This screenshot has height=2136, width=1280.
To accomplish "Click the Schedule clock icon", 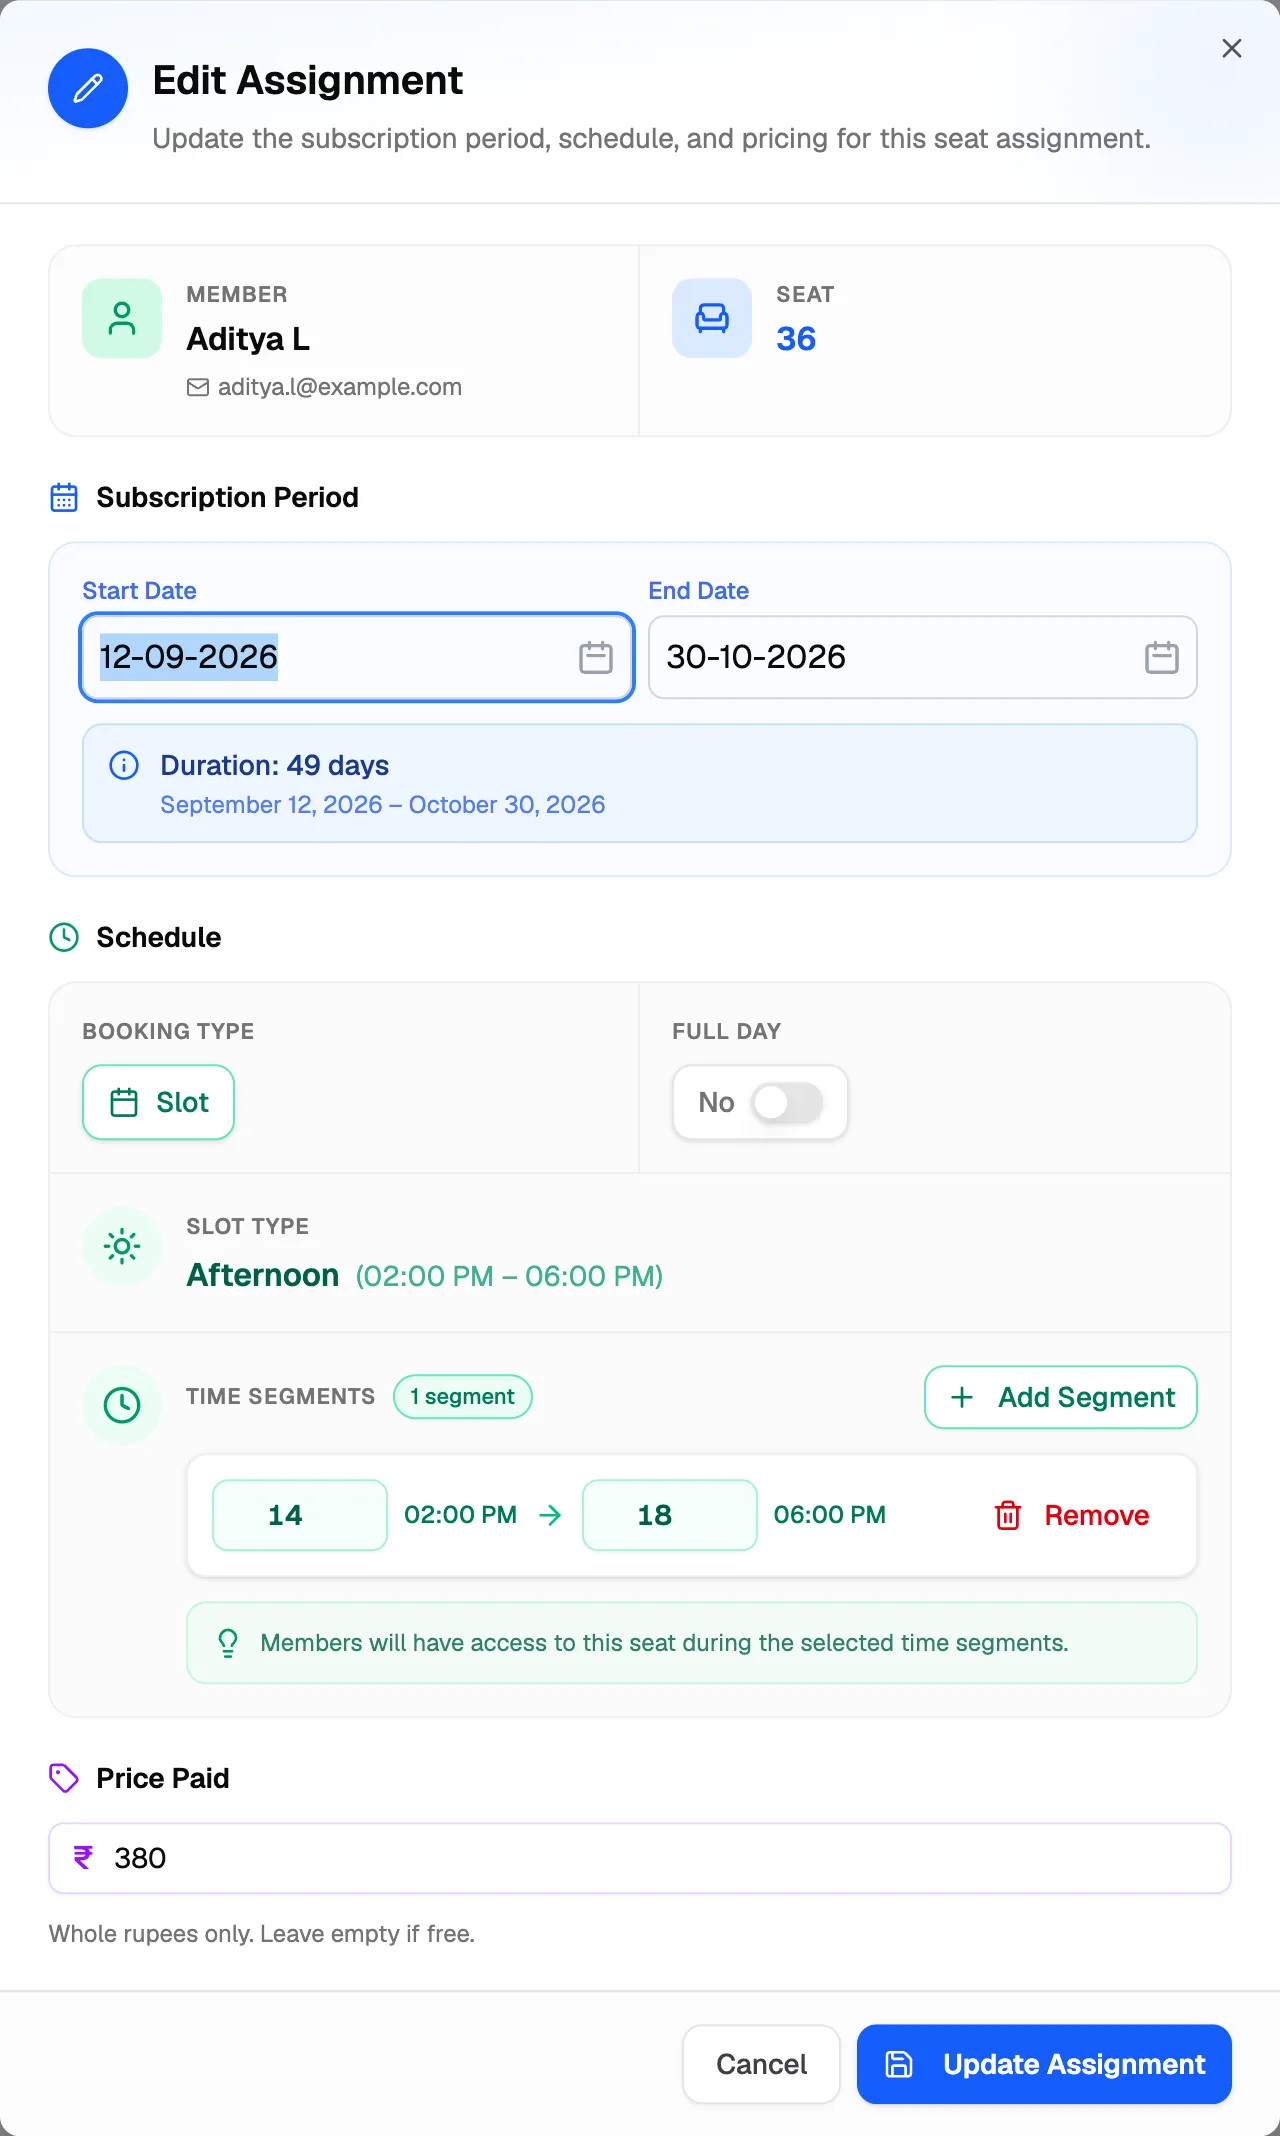I will coord(64,937).
